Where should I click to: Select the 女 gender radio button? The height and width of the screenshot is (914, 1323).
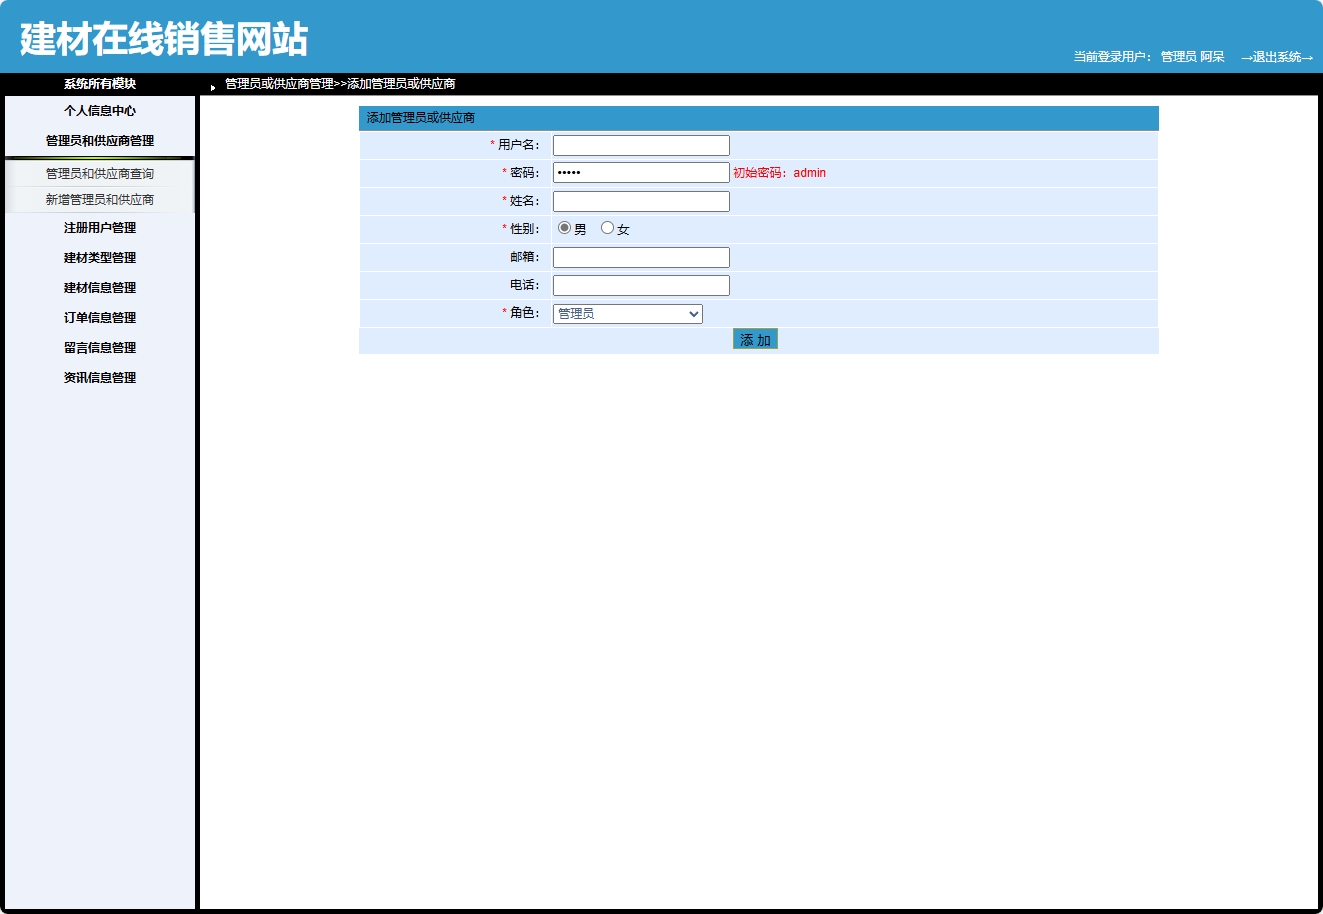click(x=607, y=227)
